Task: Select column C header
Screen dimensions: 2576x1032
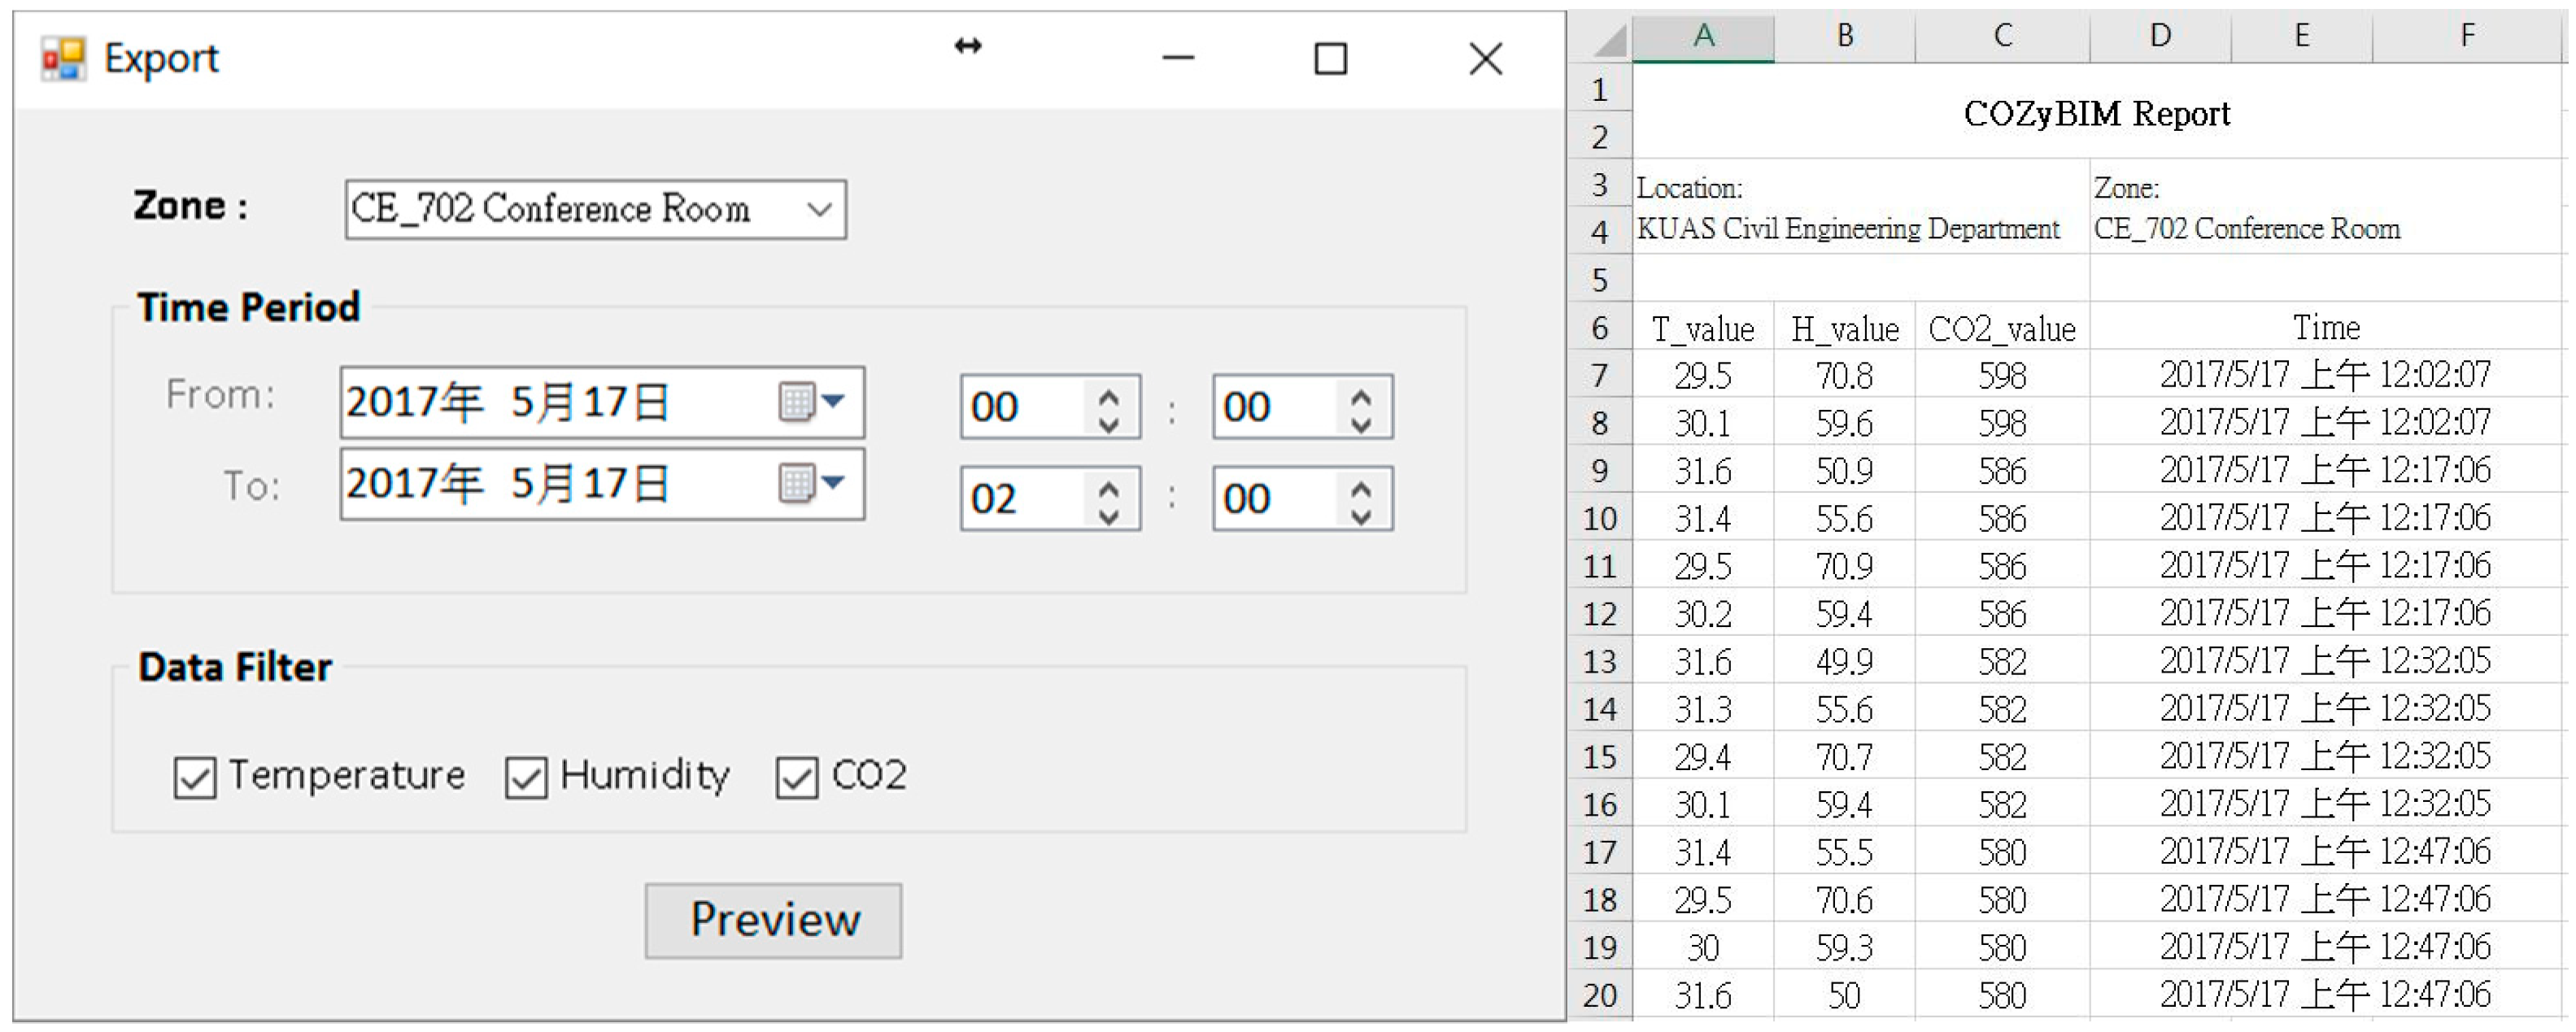Action: [2002, 37]
